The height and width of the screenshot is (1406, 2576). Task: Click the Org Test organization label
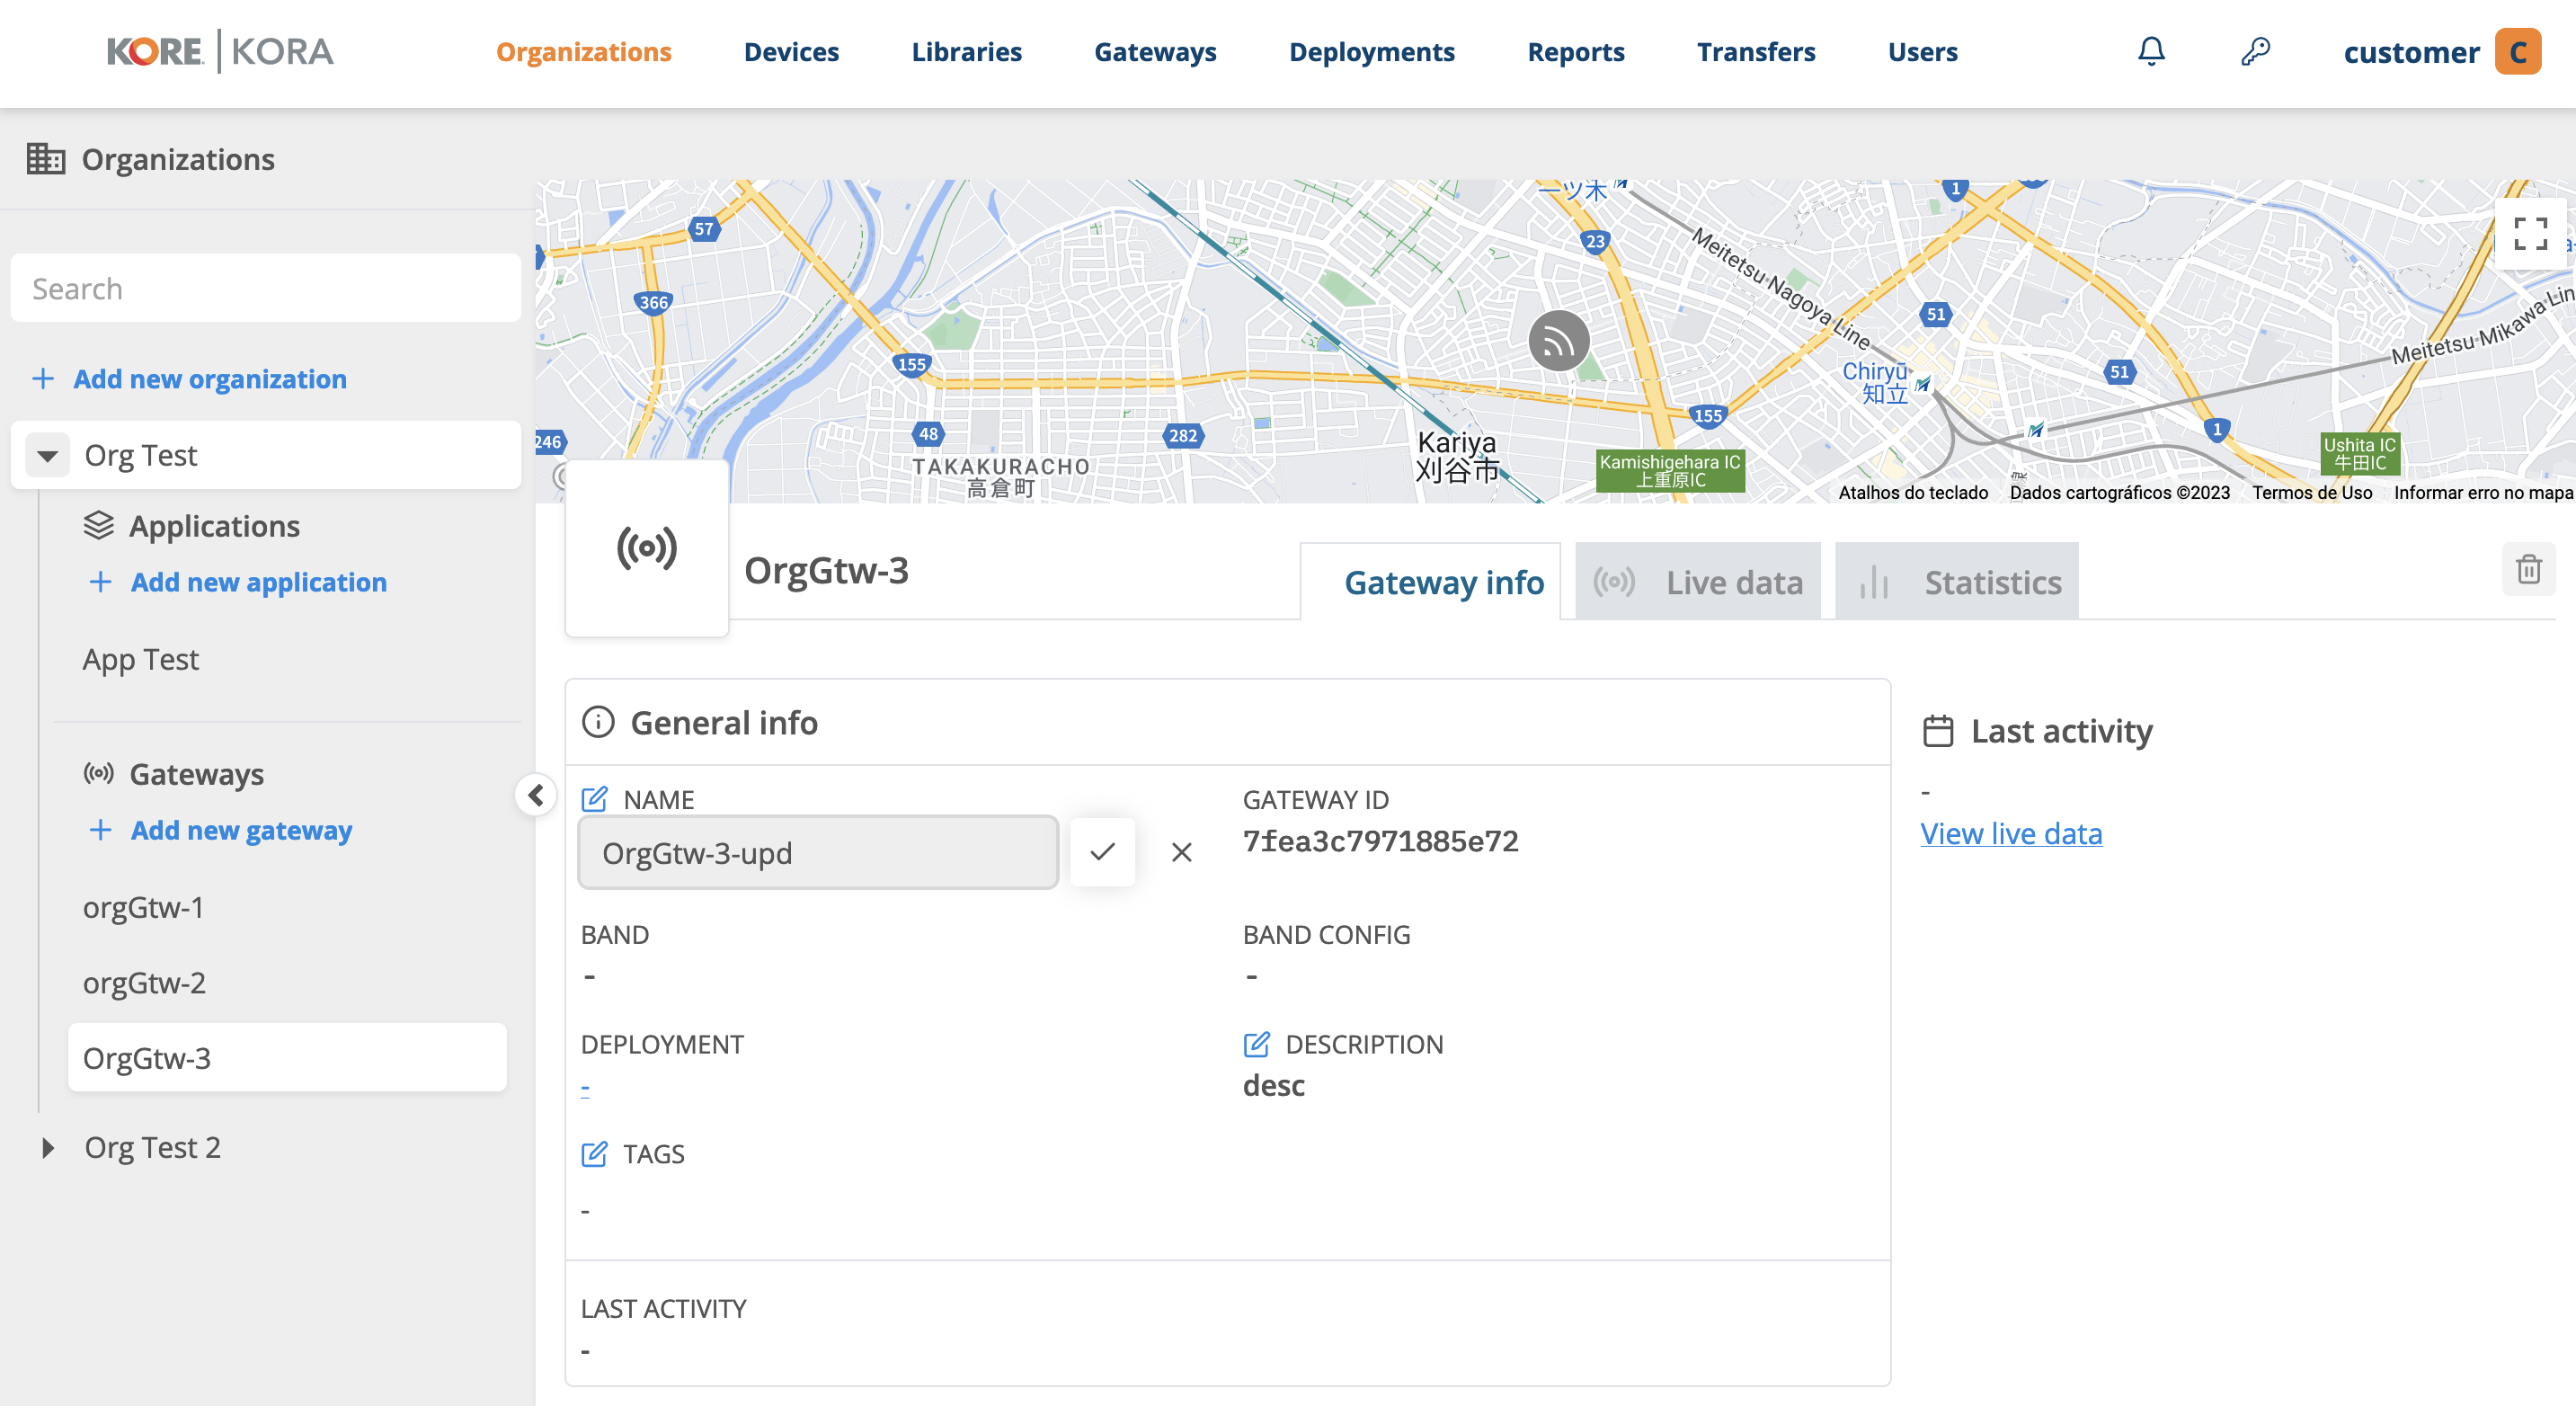point(141,455)
